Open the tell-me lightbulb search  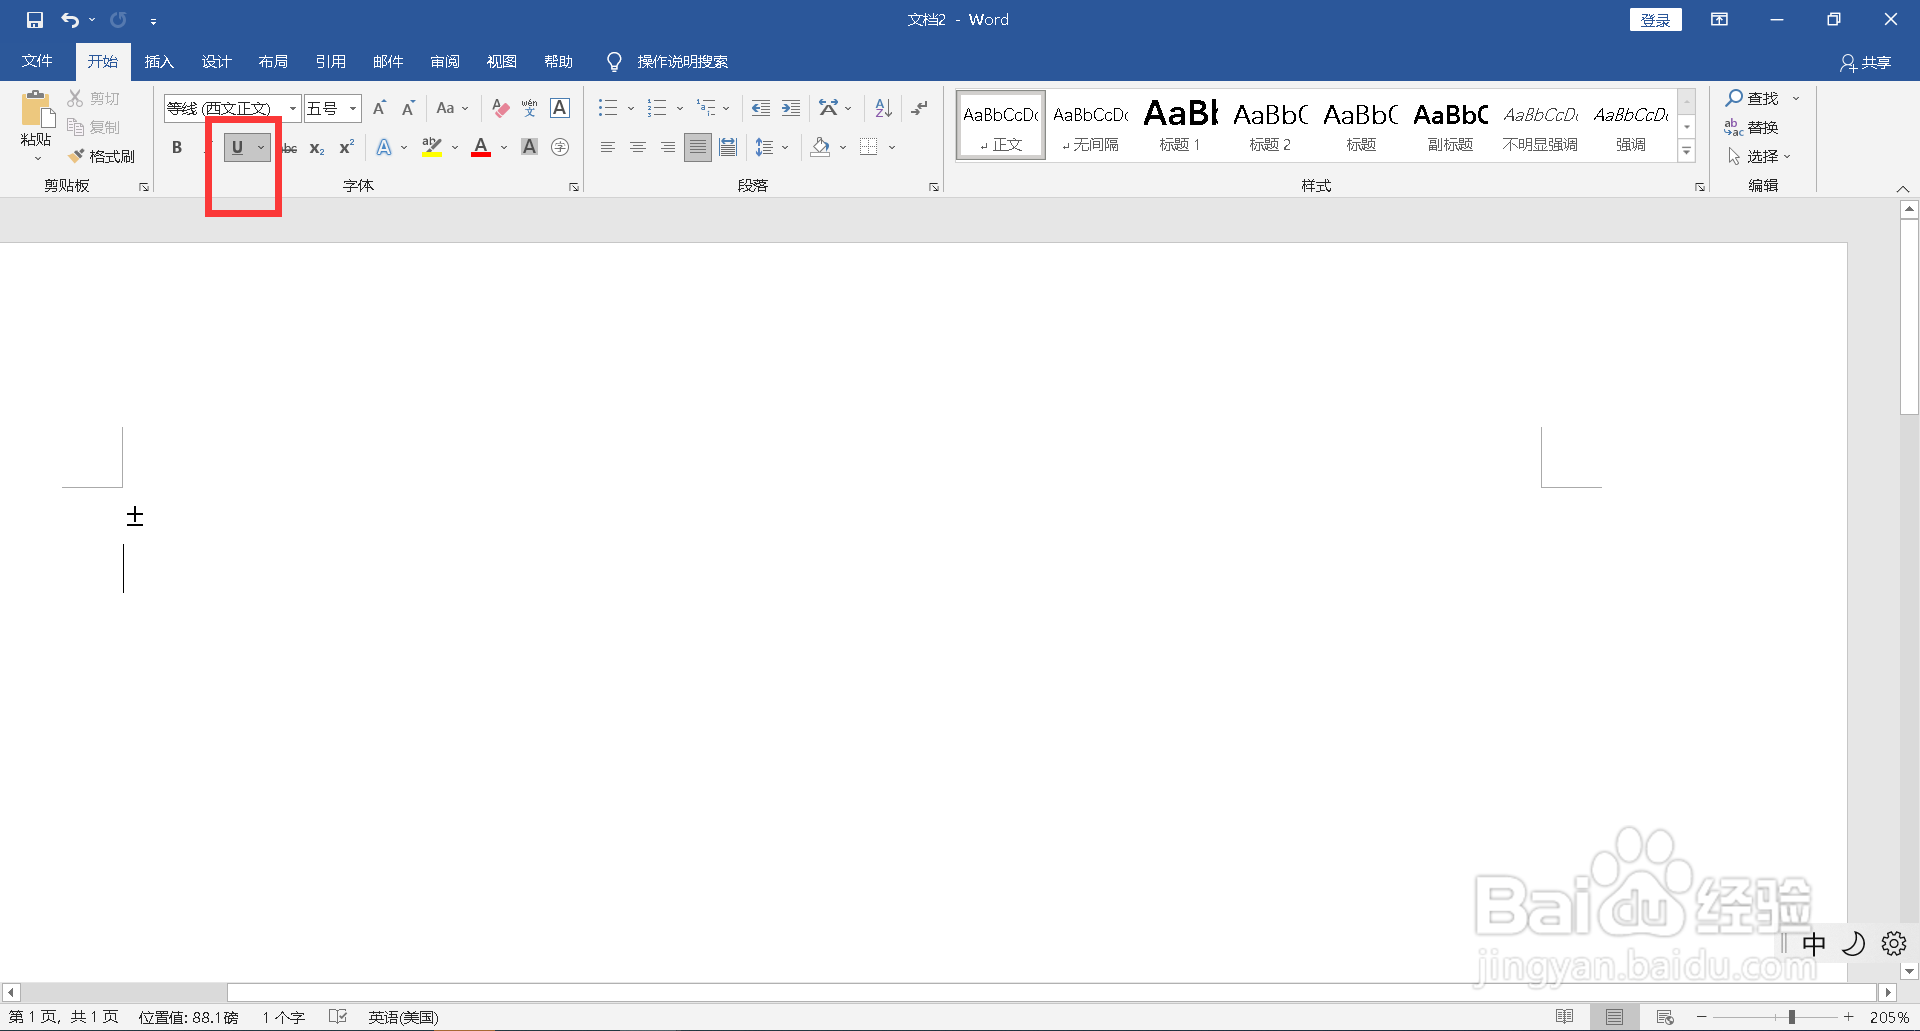click(x=614, y=62)
